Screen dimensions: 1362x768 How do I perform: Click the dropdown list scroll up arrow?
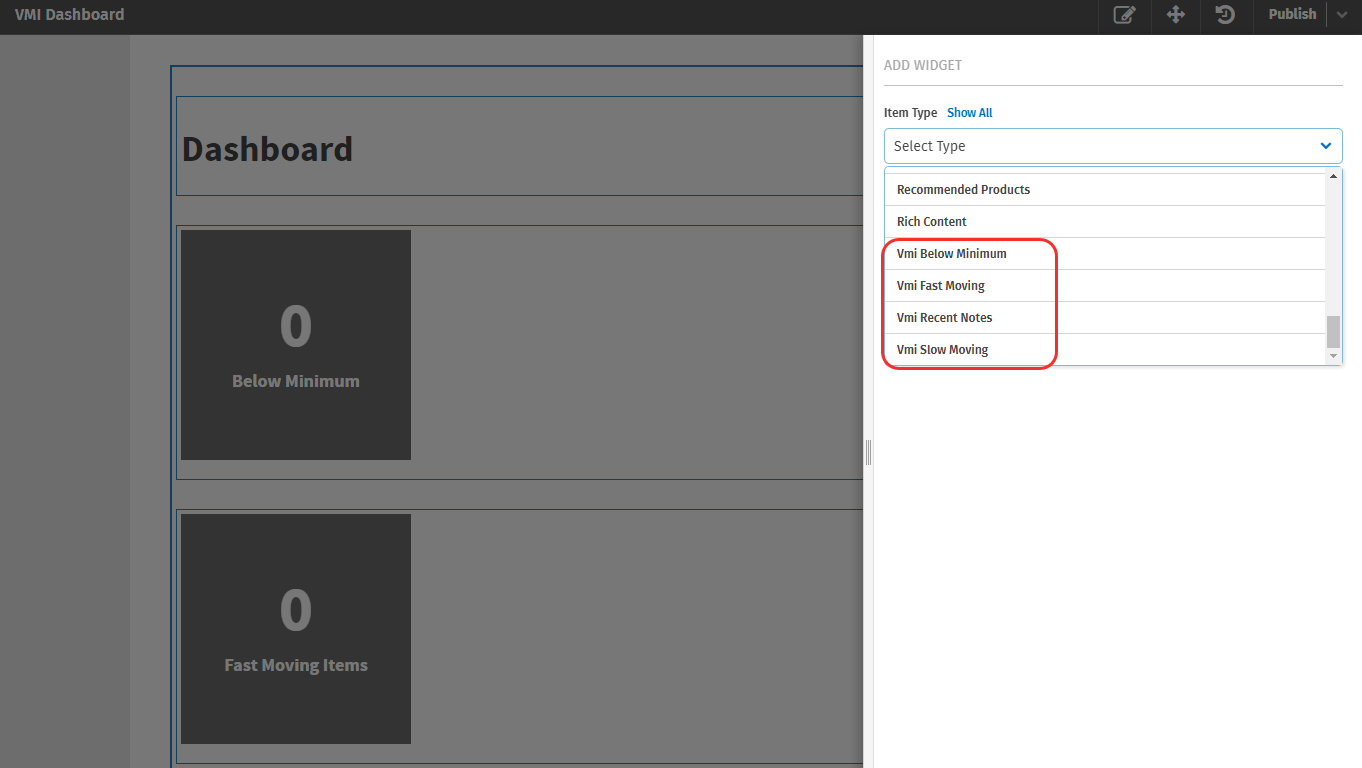coord(1333,177)
